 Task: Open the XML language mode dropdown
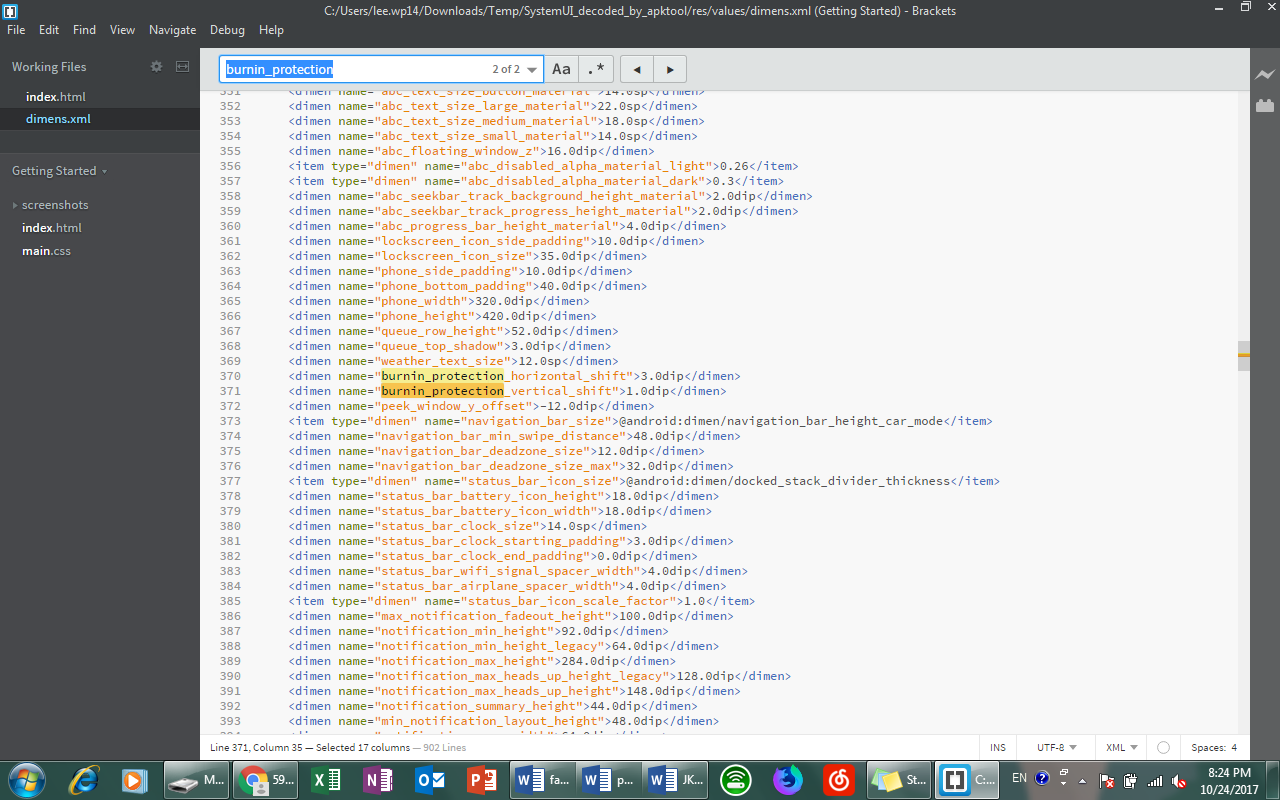coord(1121,747)
